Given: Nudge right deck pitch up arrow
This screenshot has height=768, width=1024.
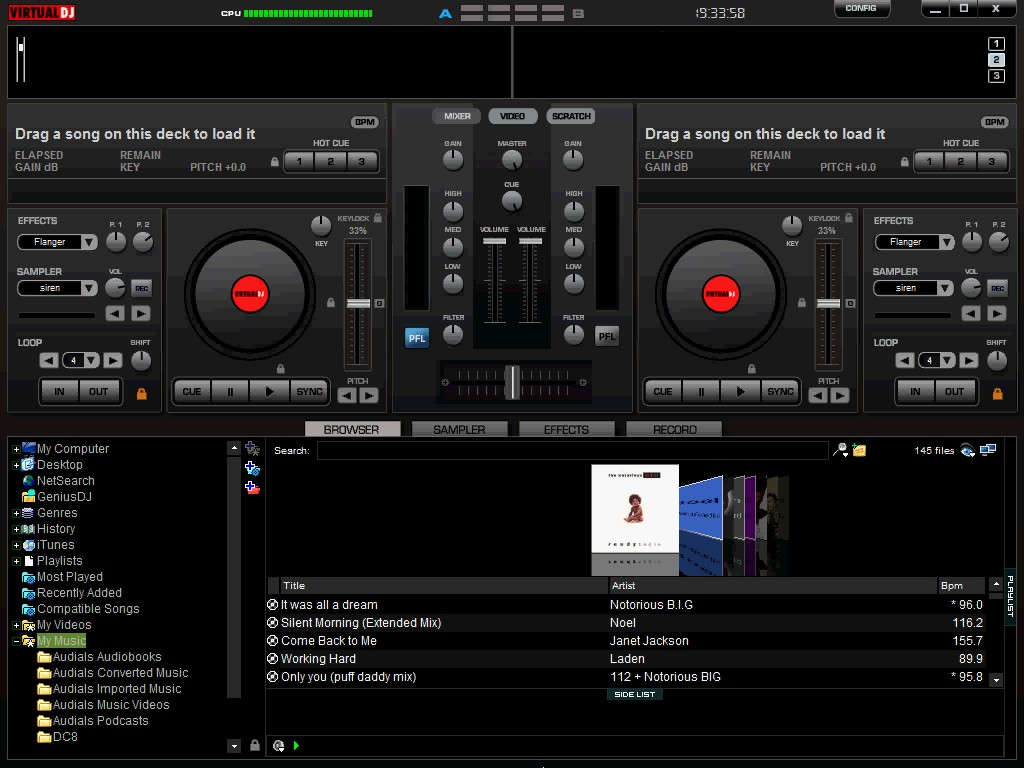Looking at the screenshot, I should [840, 395].
